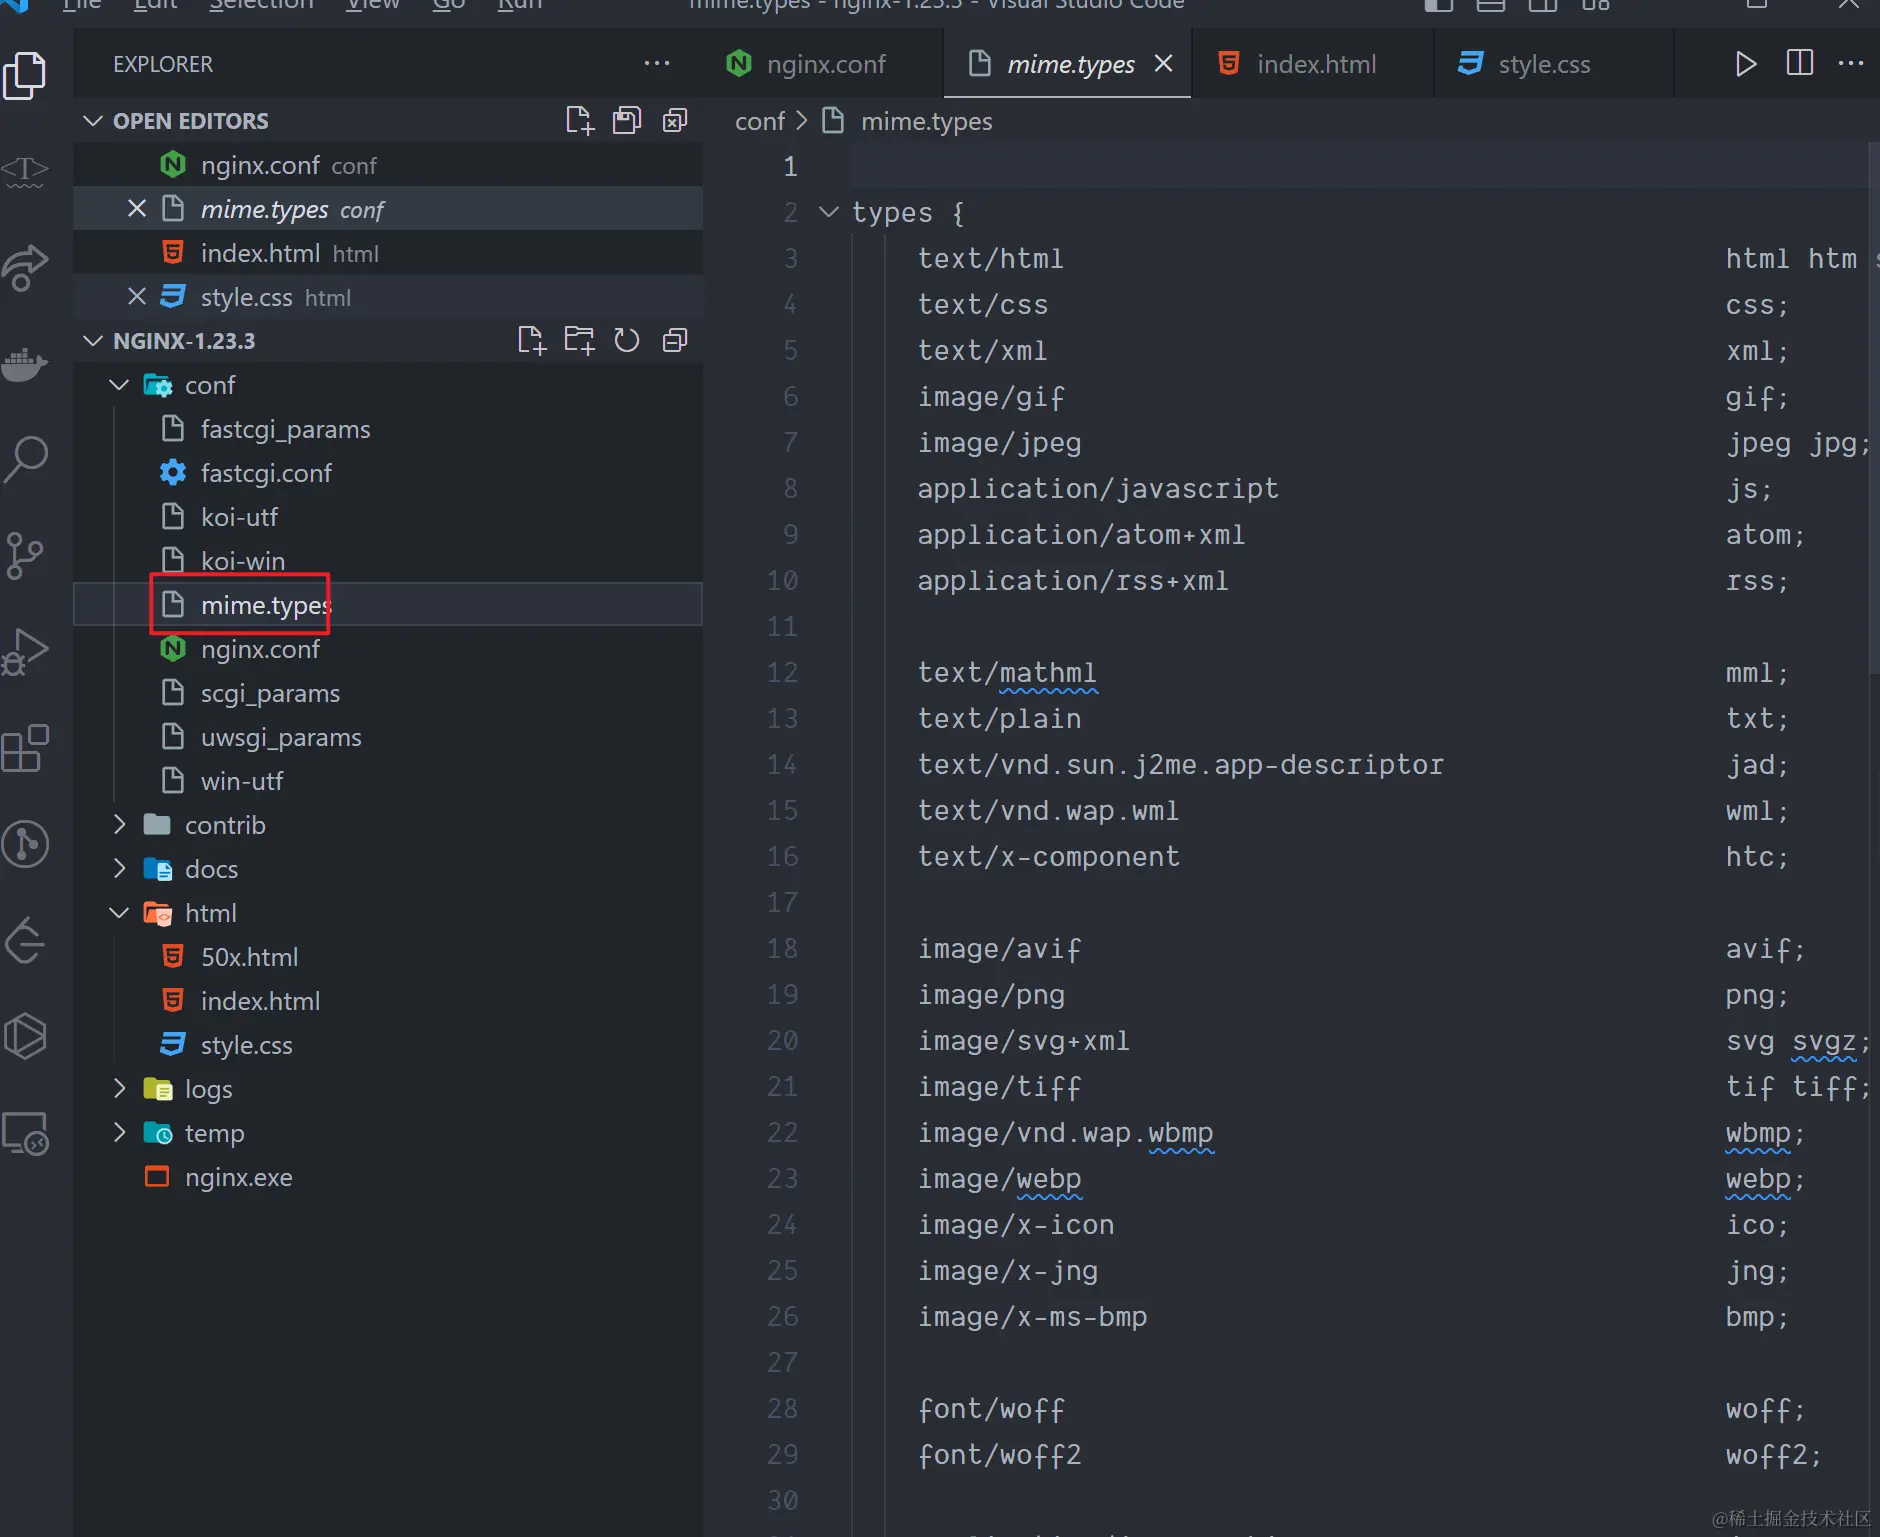Open the Search view in activity bar

(x=25, y=459)
